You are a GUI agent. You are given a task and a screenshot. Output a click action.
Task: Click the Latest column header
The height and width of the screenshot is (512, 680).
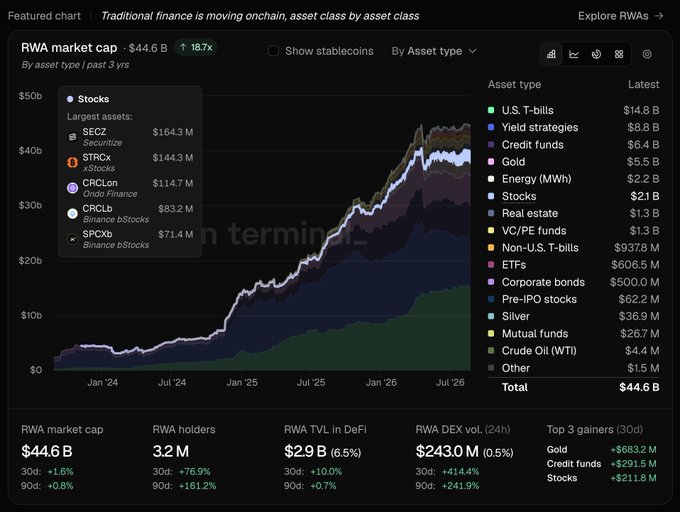[x=644, y=85]
